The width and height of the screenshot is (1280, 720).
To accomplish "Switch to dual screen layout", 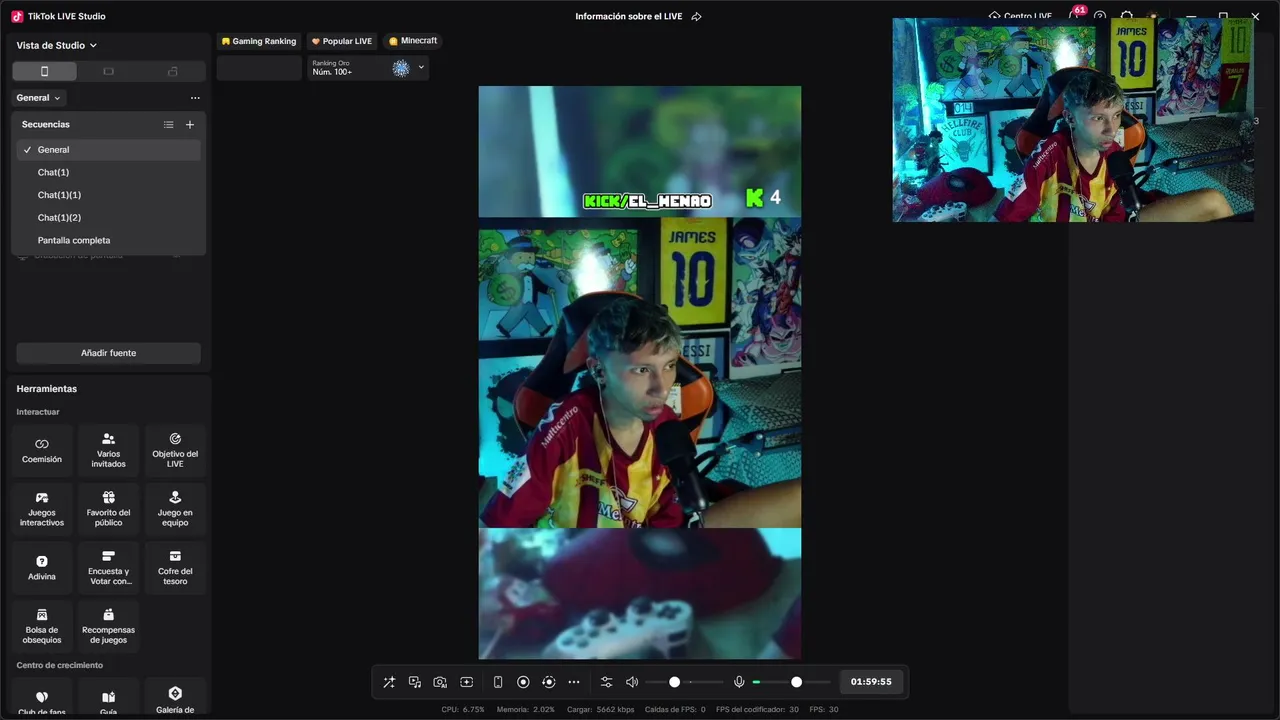I will 172,71.
